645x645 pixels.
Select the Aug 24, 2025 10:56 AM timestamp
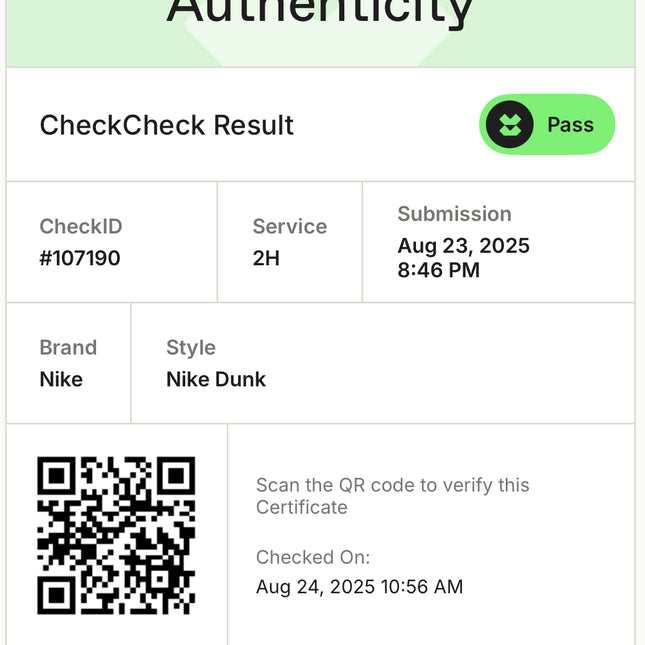359,587
